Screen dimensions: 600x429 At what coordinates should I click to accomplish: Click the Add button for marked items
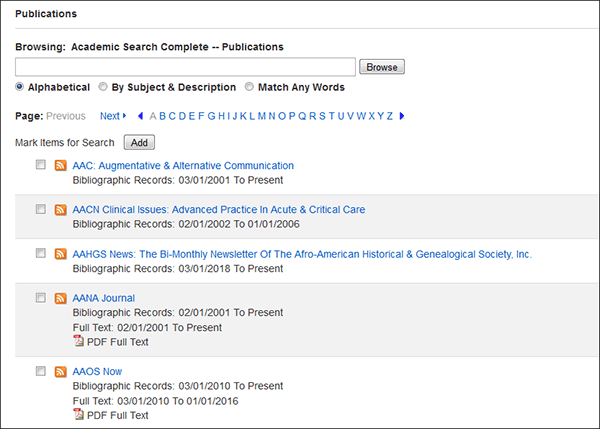[139, 142]
